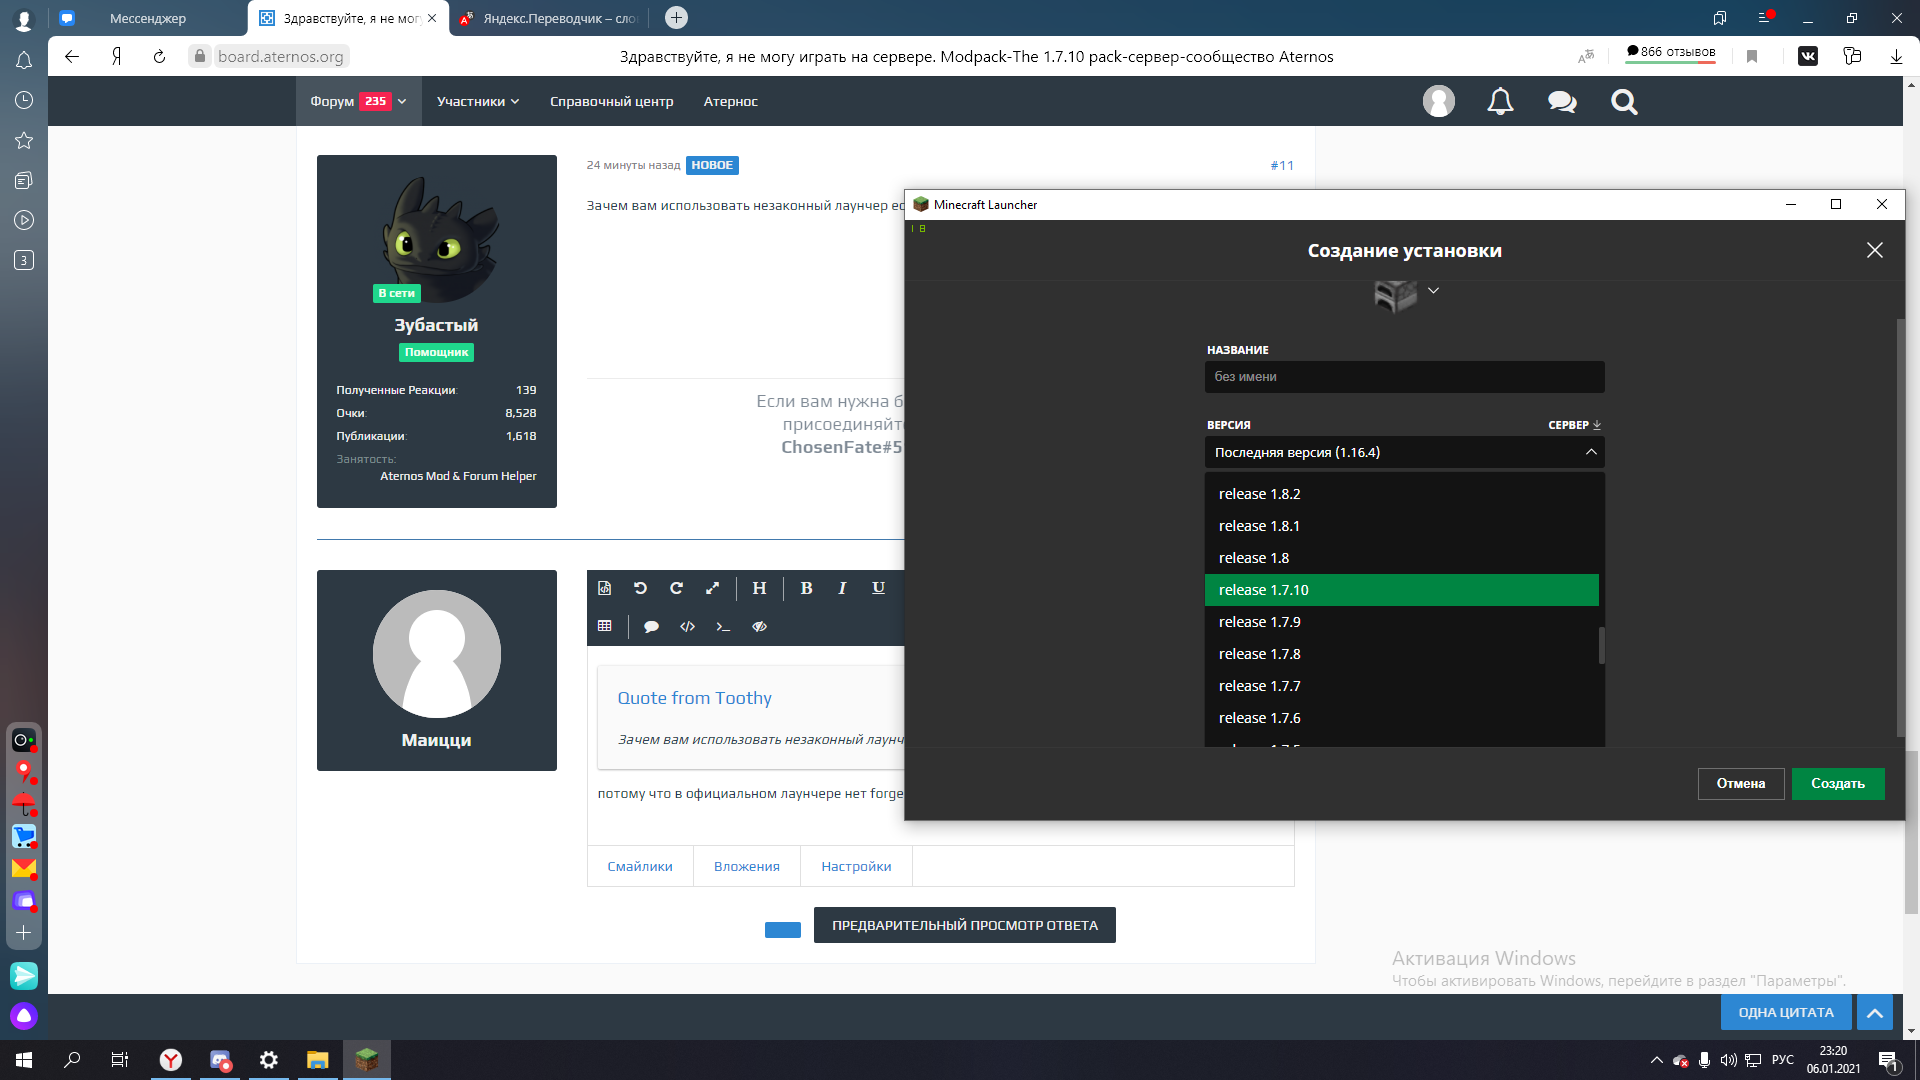
Task: Toggle BBCode source view in editor toolbar
Action: click(x=604, y=588)
